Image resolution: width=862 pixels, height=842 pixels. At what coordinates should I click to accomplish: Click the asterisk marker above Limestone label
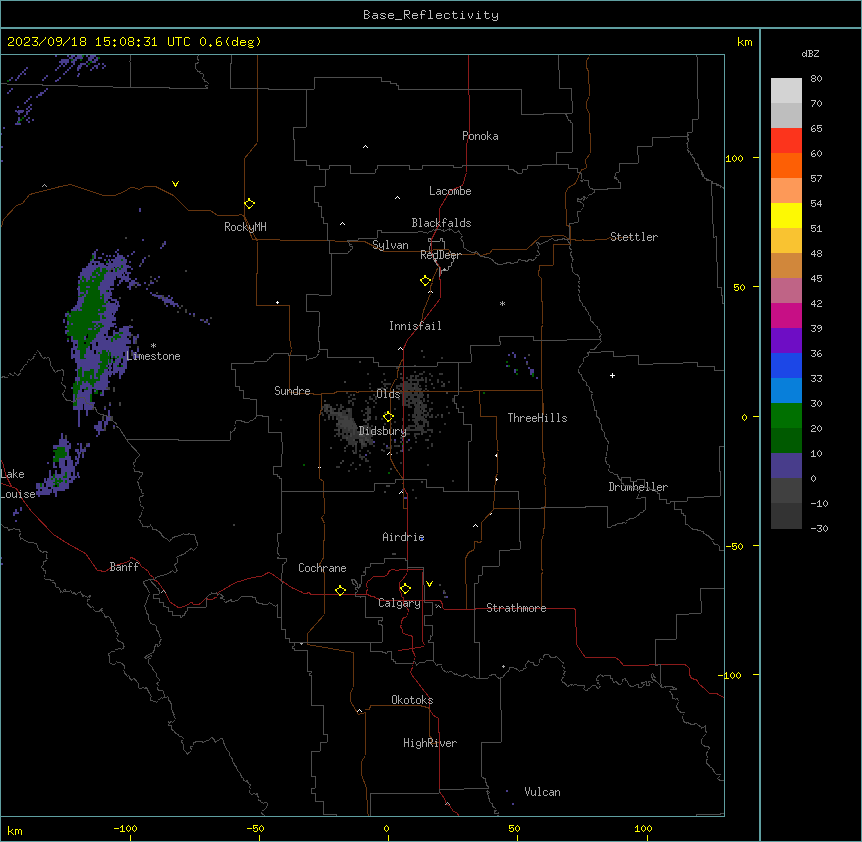coord(153,346)
